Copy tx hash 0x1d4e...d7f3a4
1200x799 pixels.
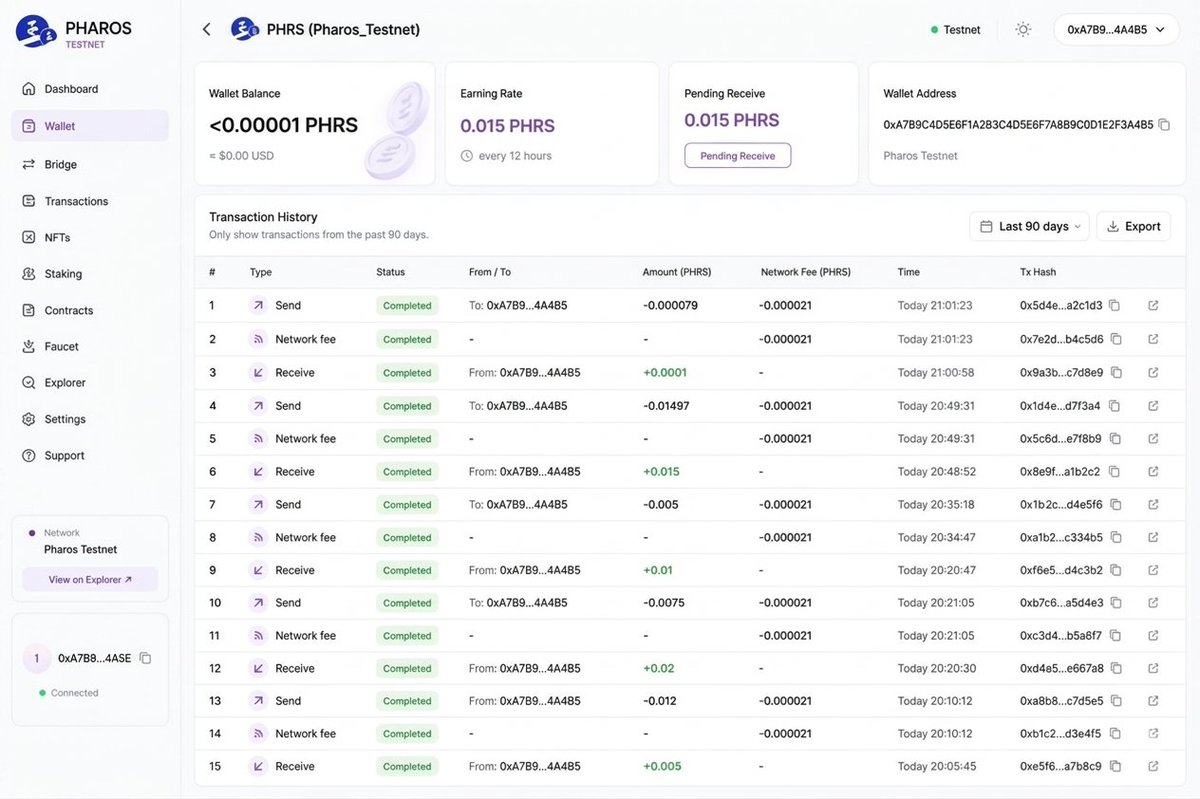click(1113, 406)
